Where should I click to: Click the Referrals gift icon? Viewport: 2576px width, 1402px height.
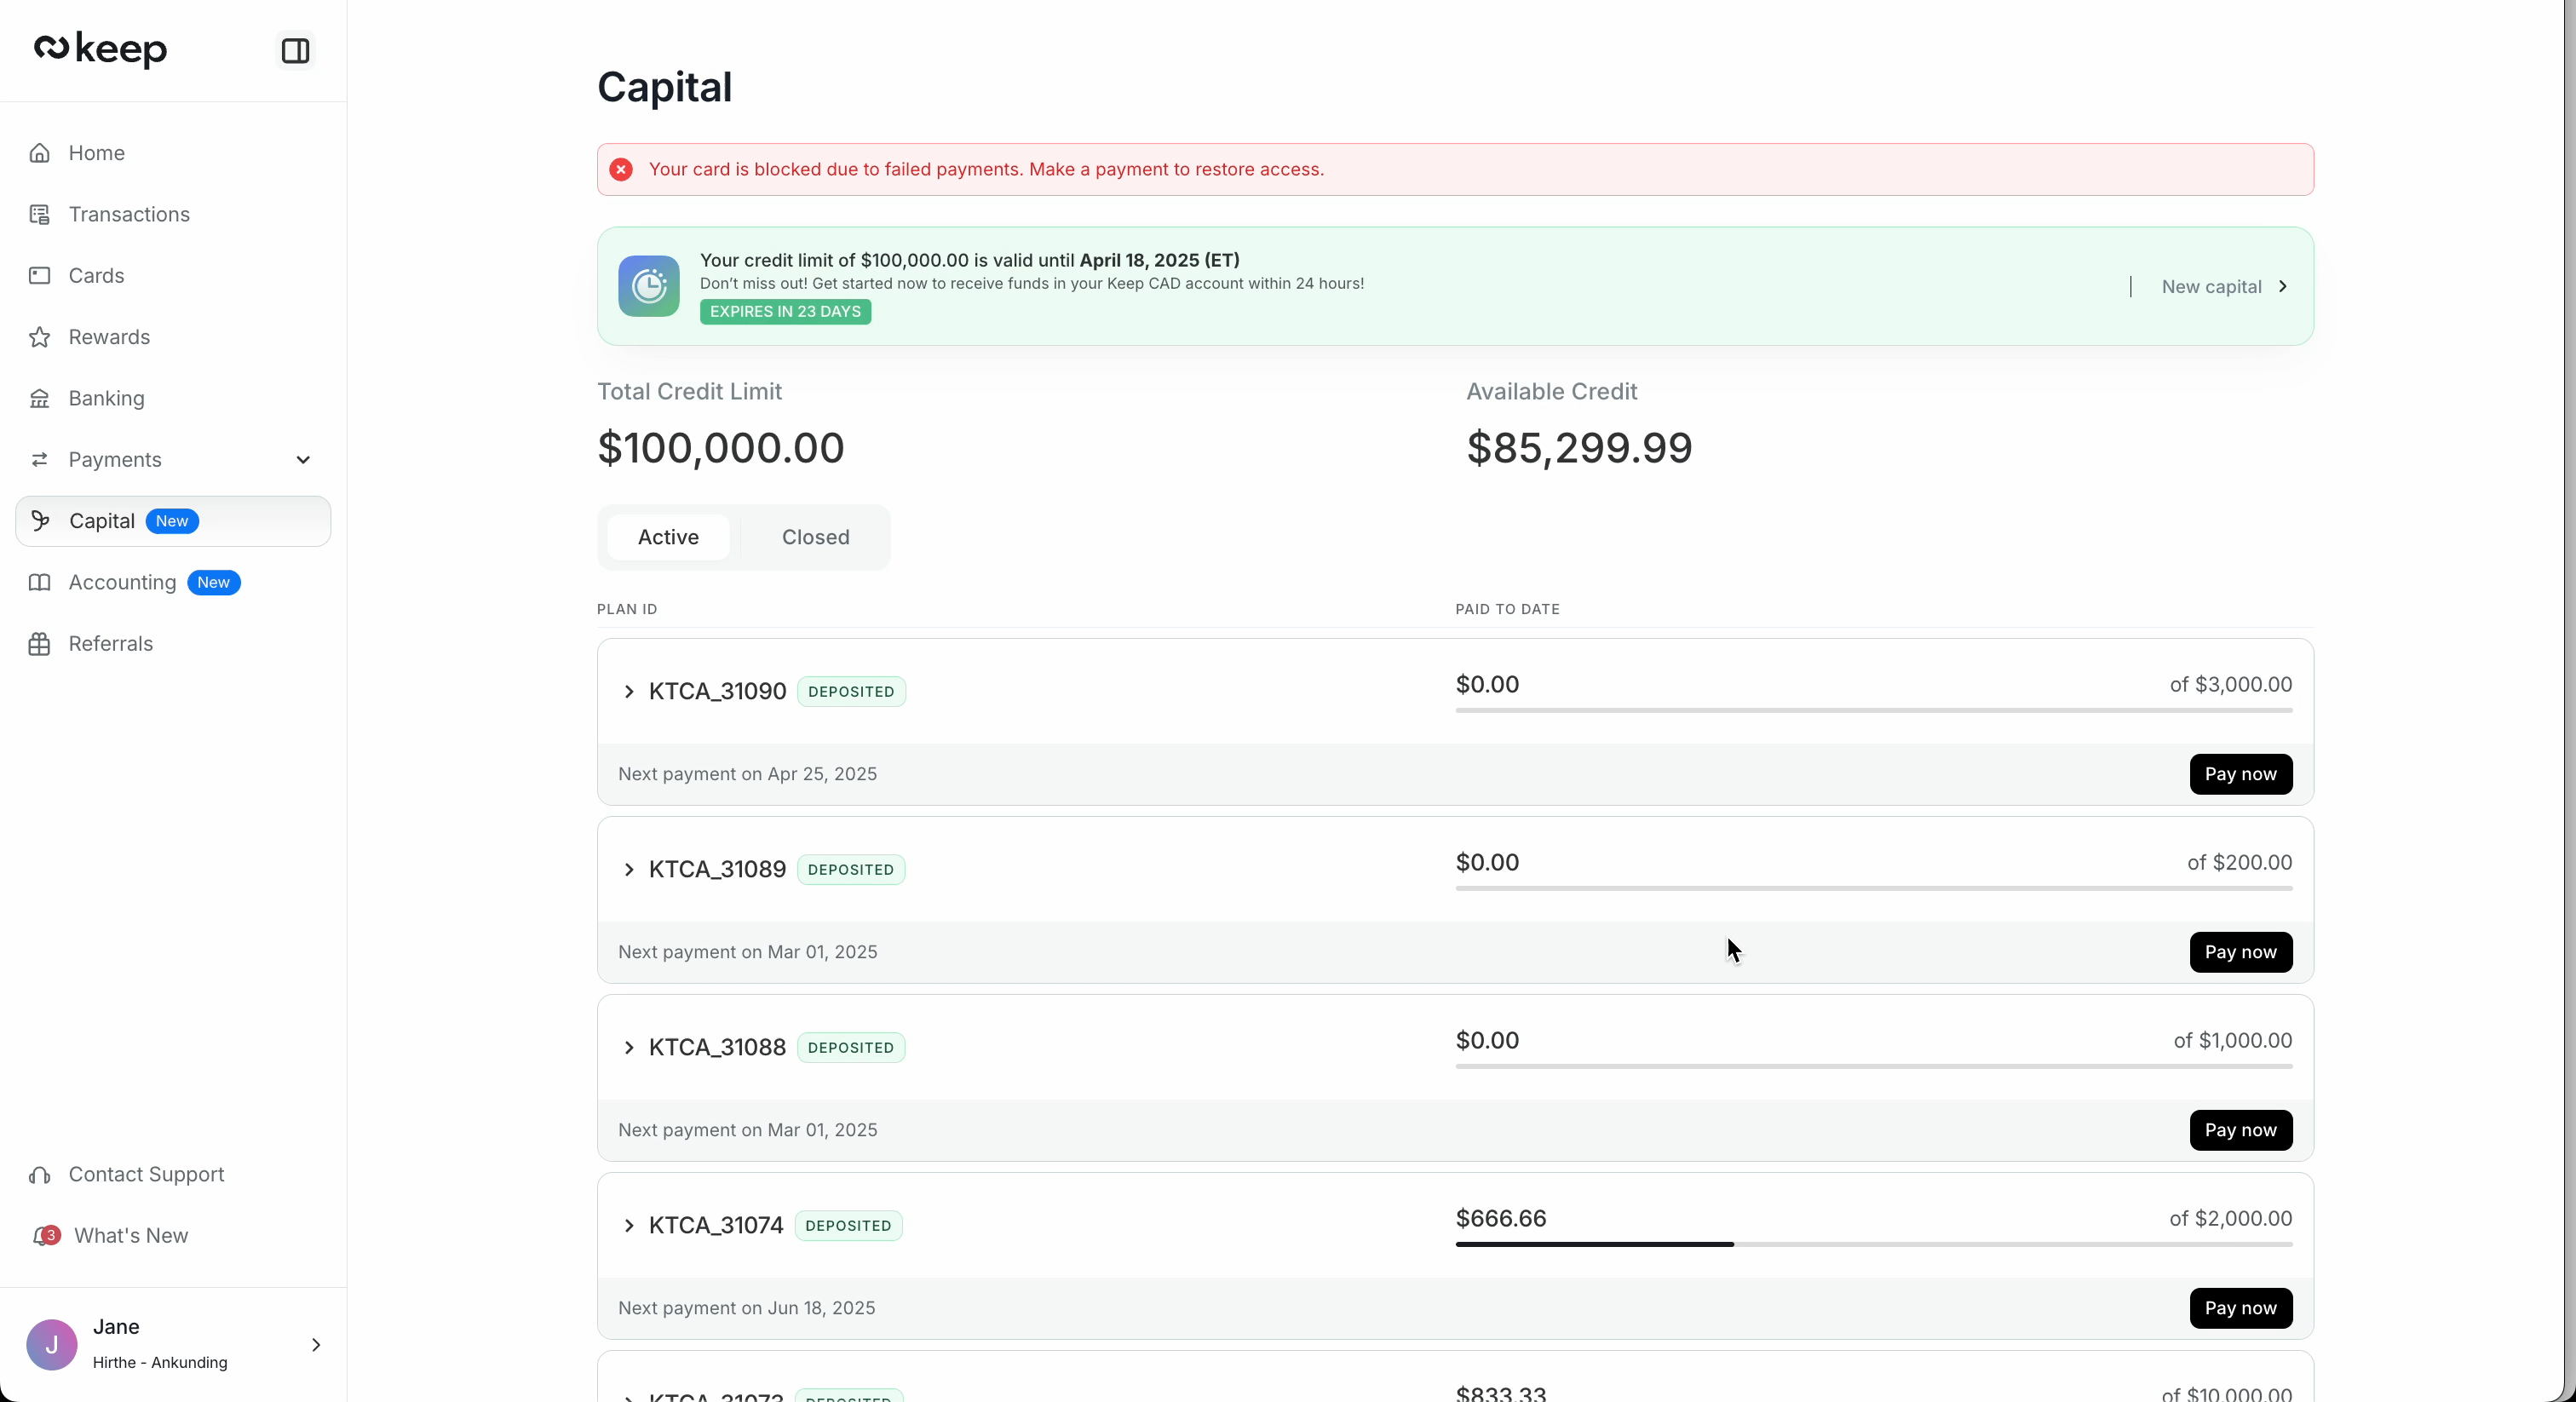(x=40, y=643)
